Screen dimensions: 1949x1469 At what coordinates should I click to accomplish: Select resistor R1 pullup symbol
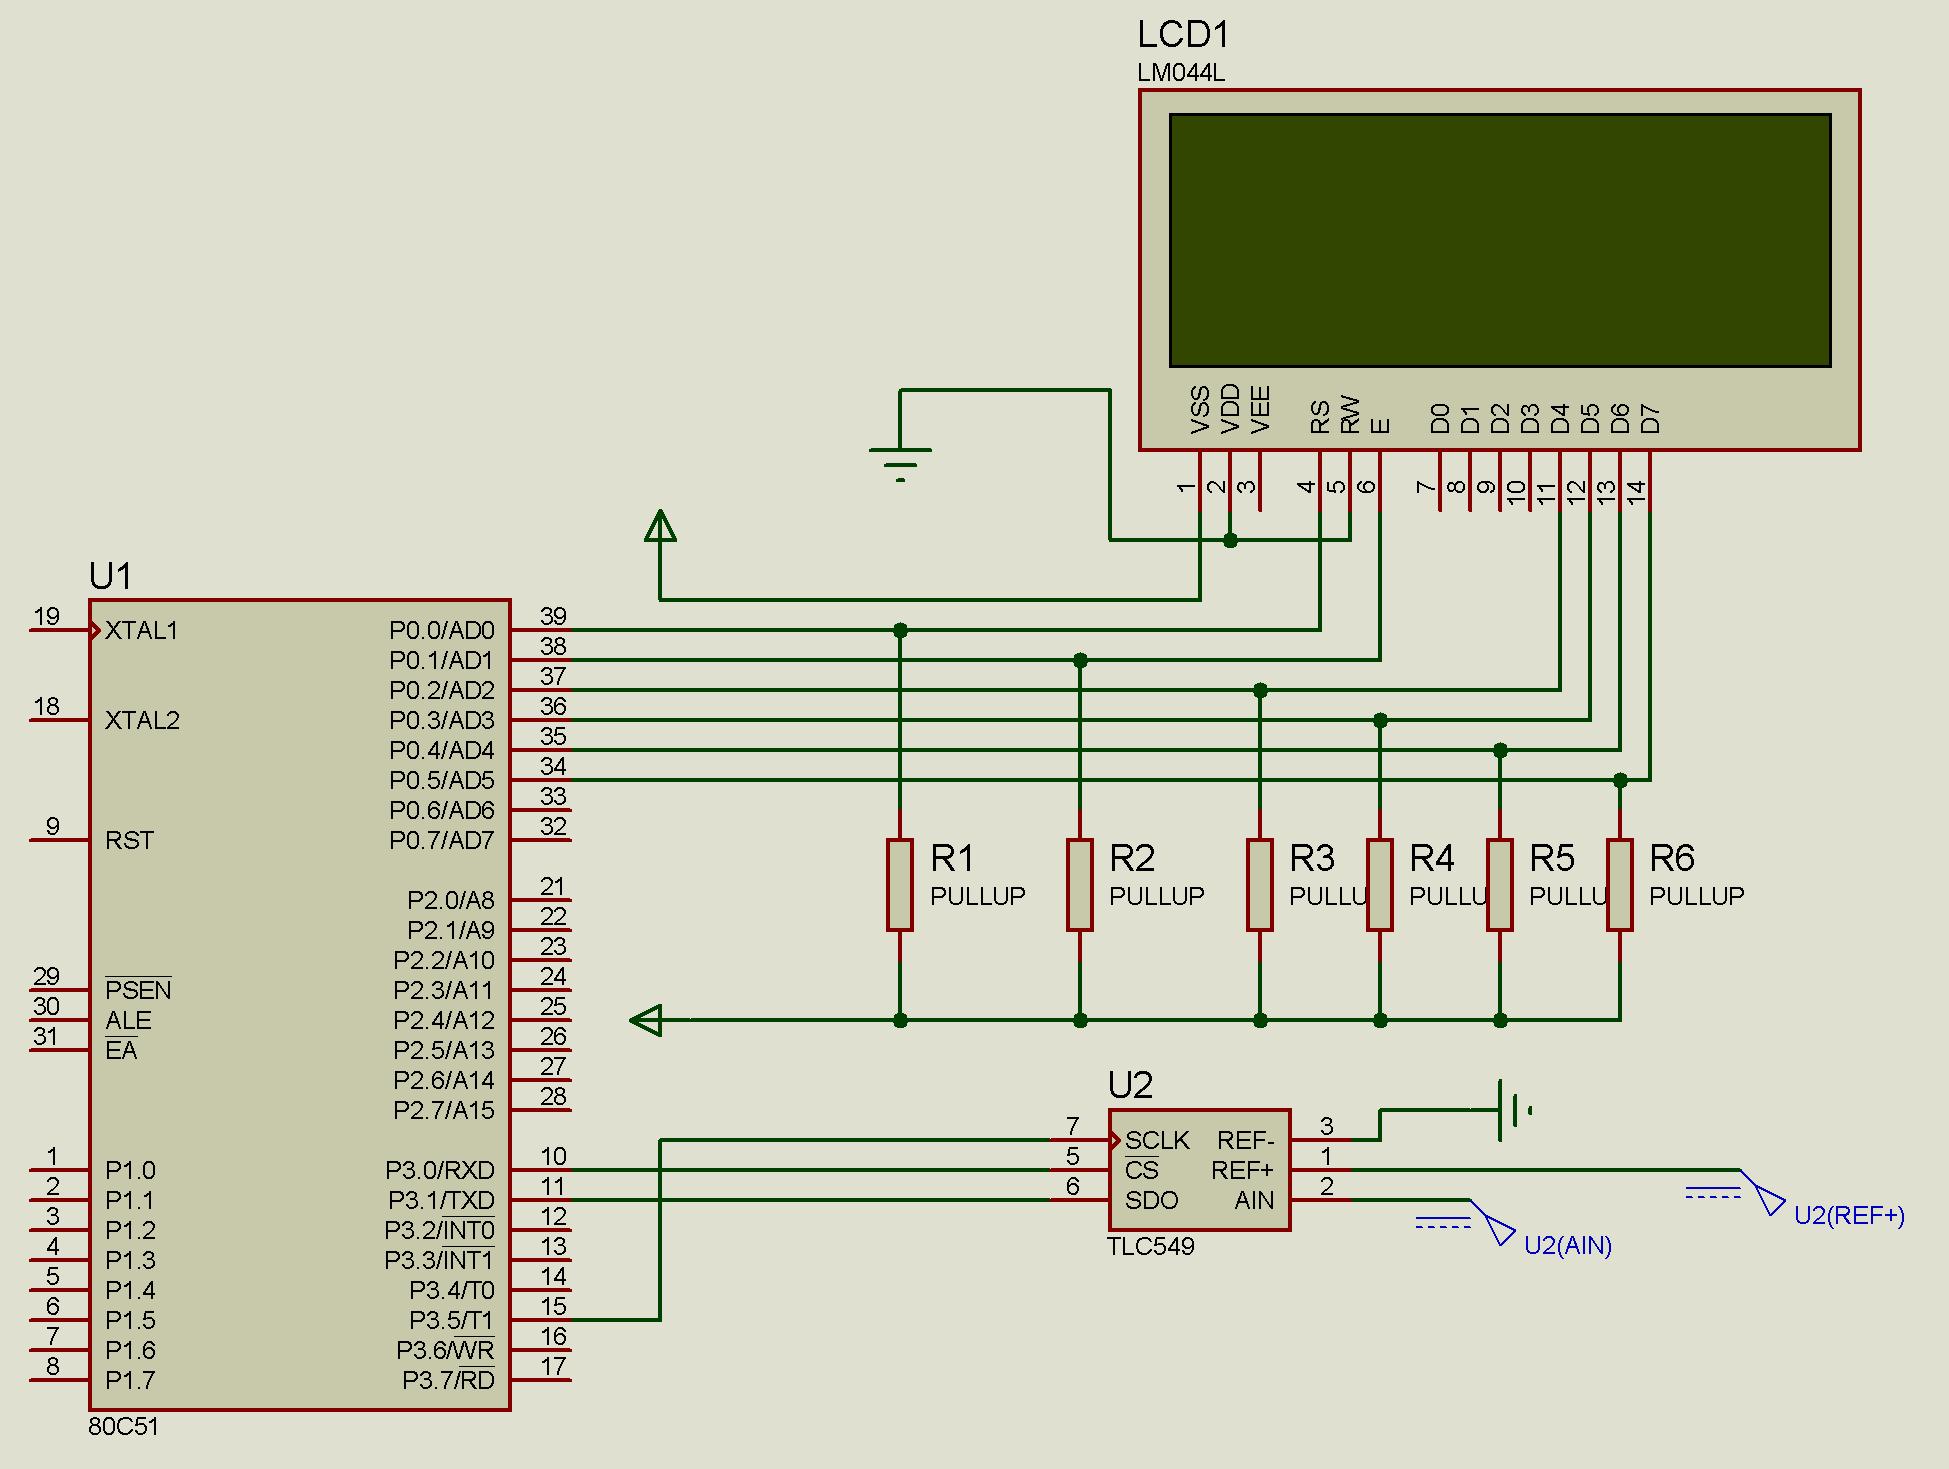[900, 885]
